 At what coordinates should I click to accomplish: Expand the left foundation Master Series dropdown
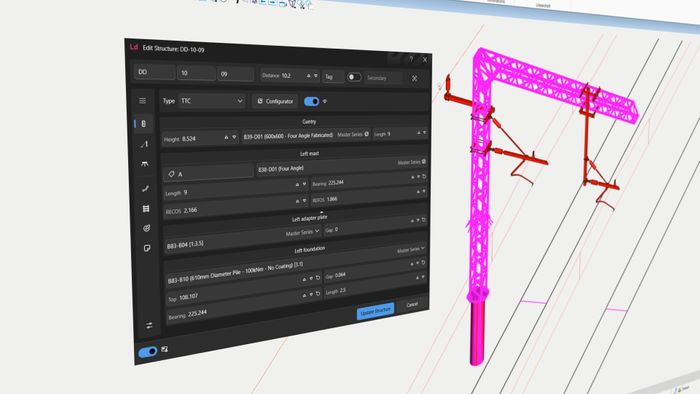[x=411, y=249]
